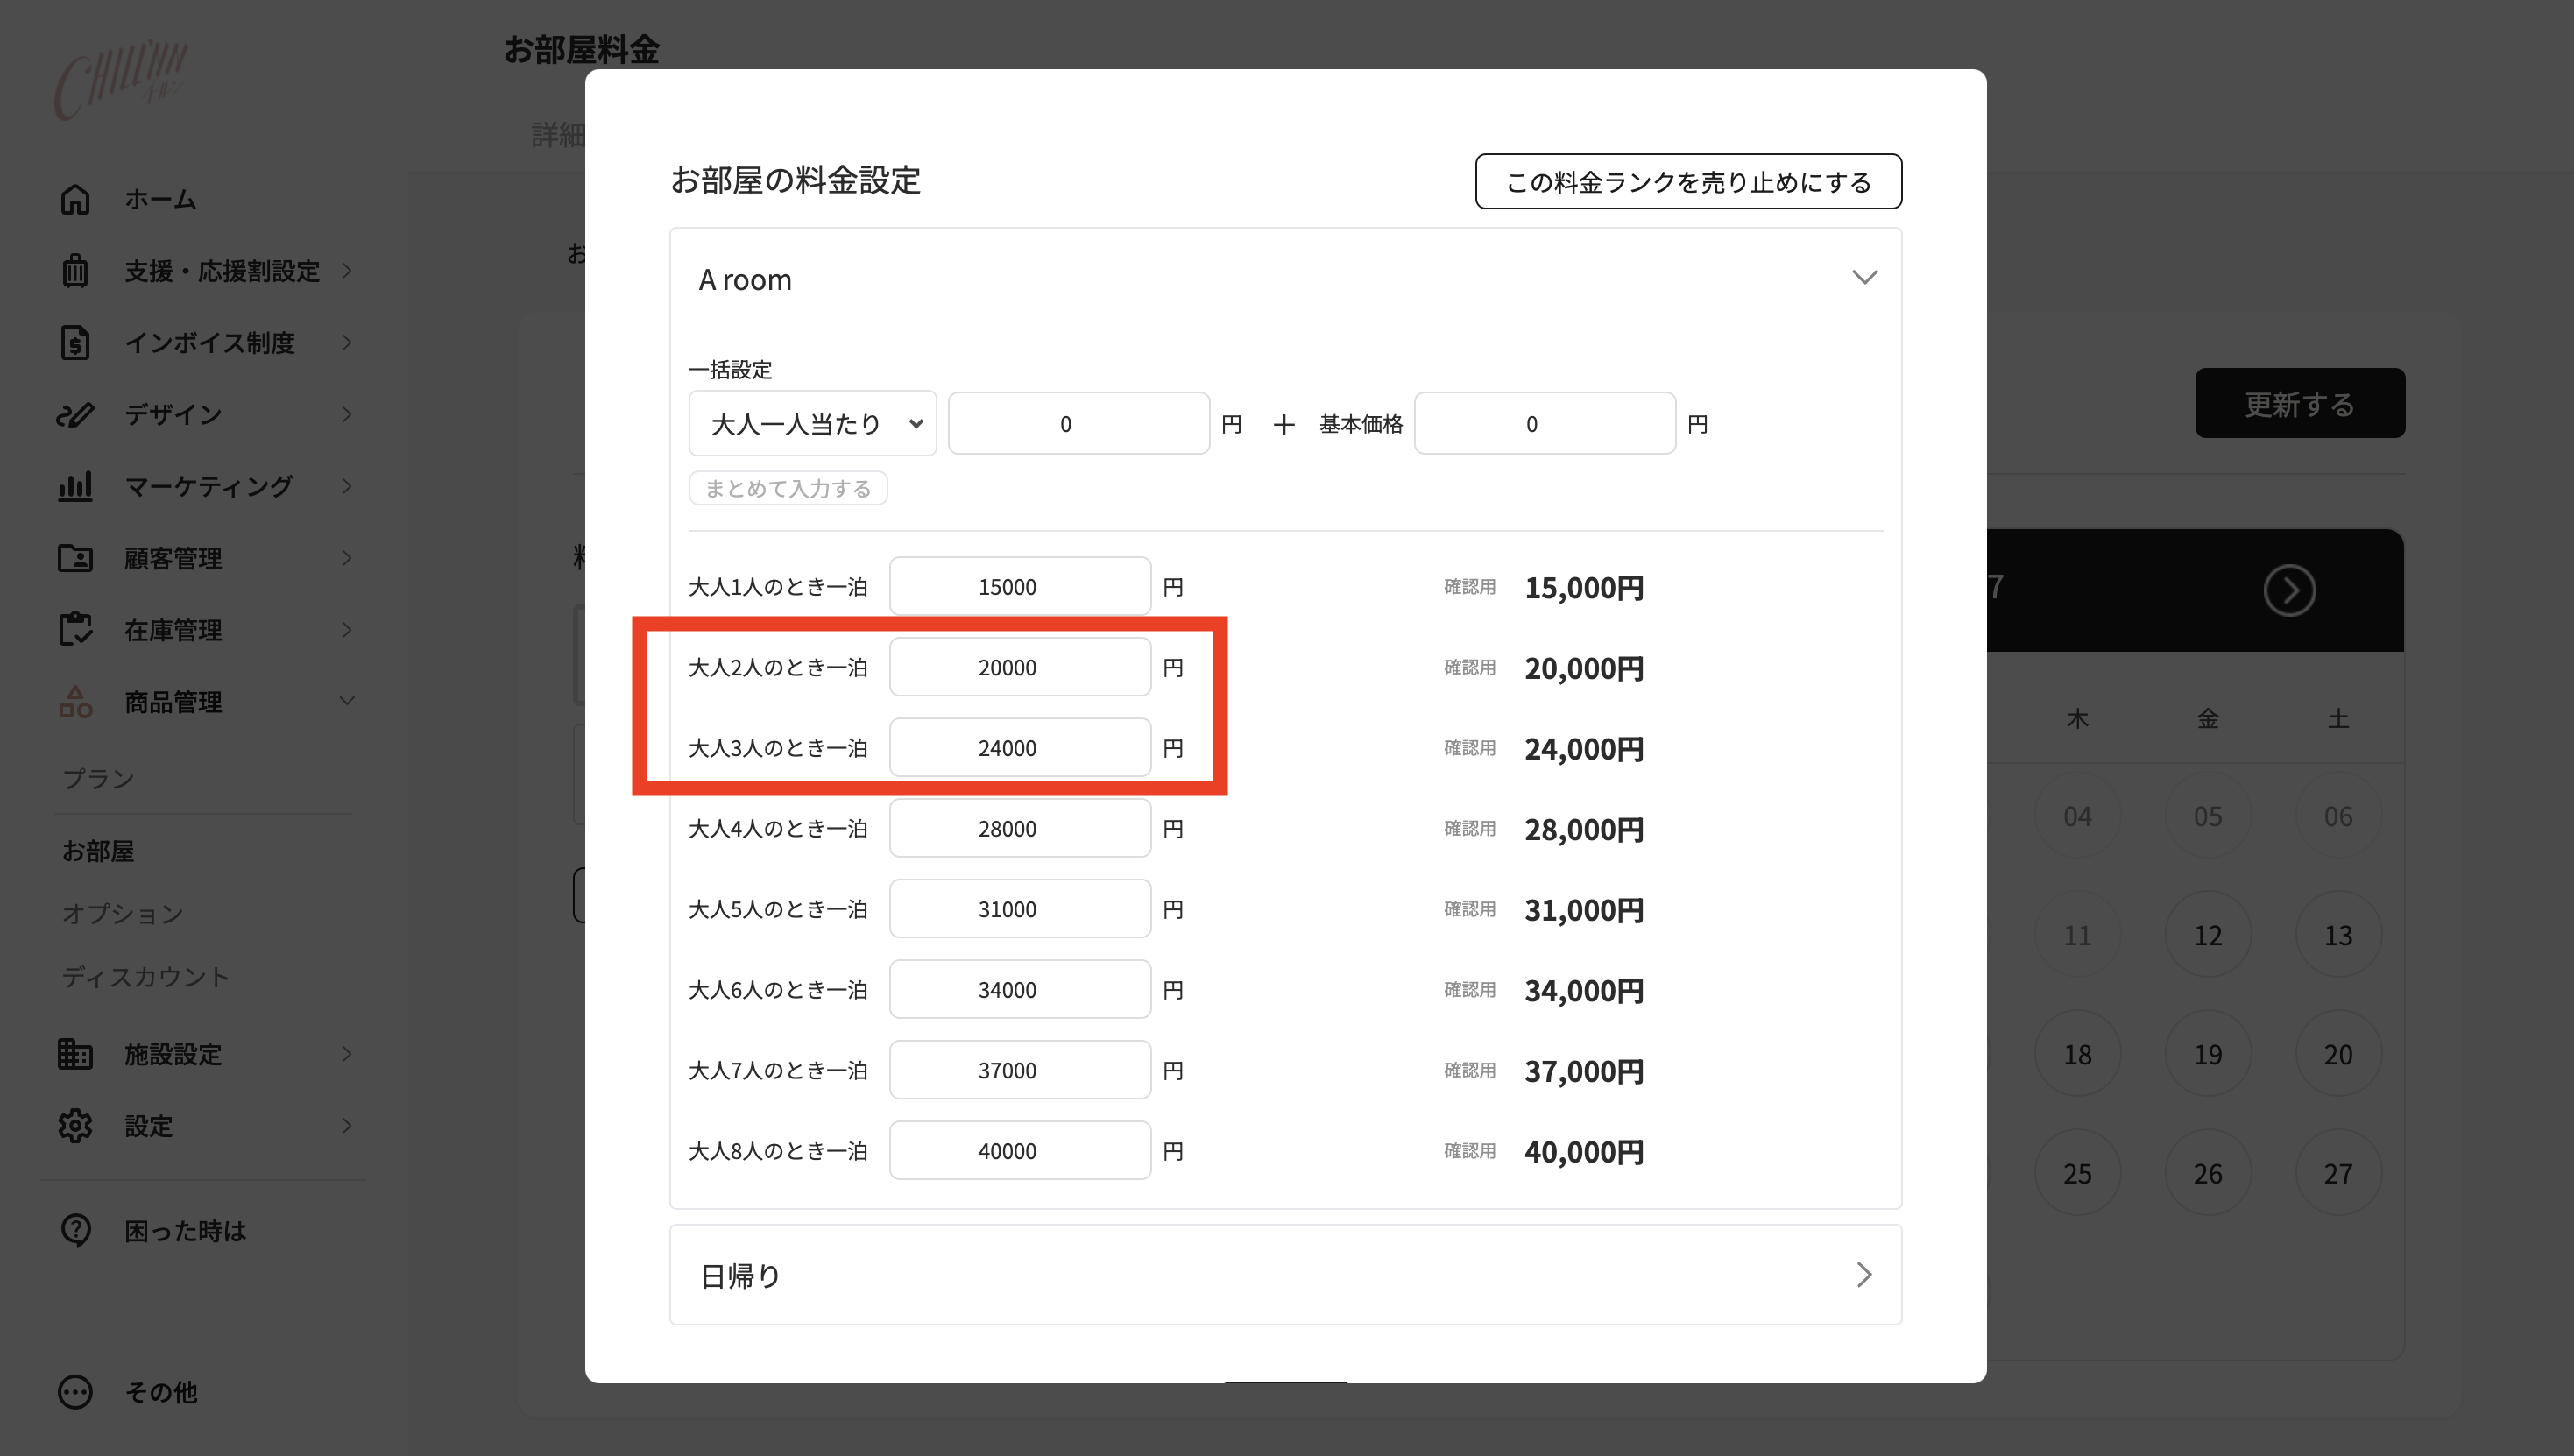The image size is (2574, 1456).
Task: Open 支援・応援割設定 via its trash icon
Action: tap(76, 270)
